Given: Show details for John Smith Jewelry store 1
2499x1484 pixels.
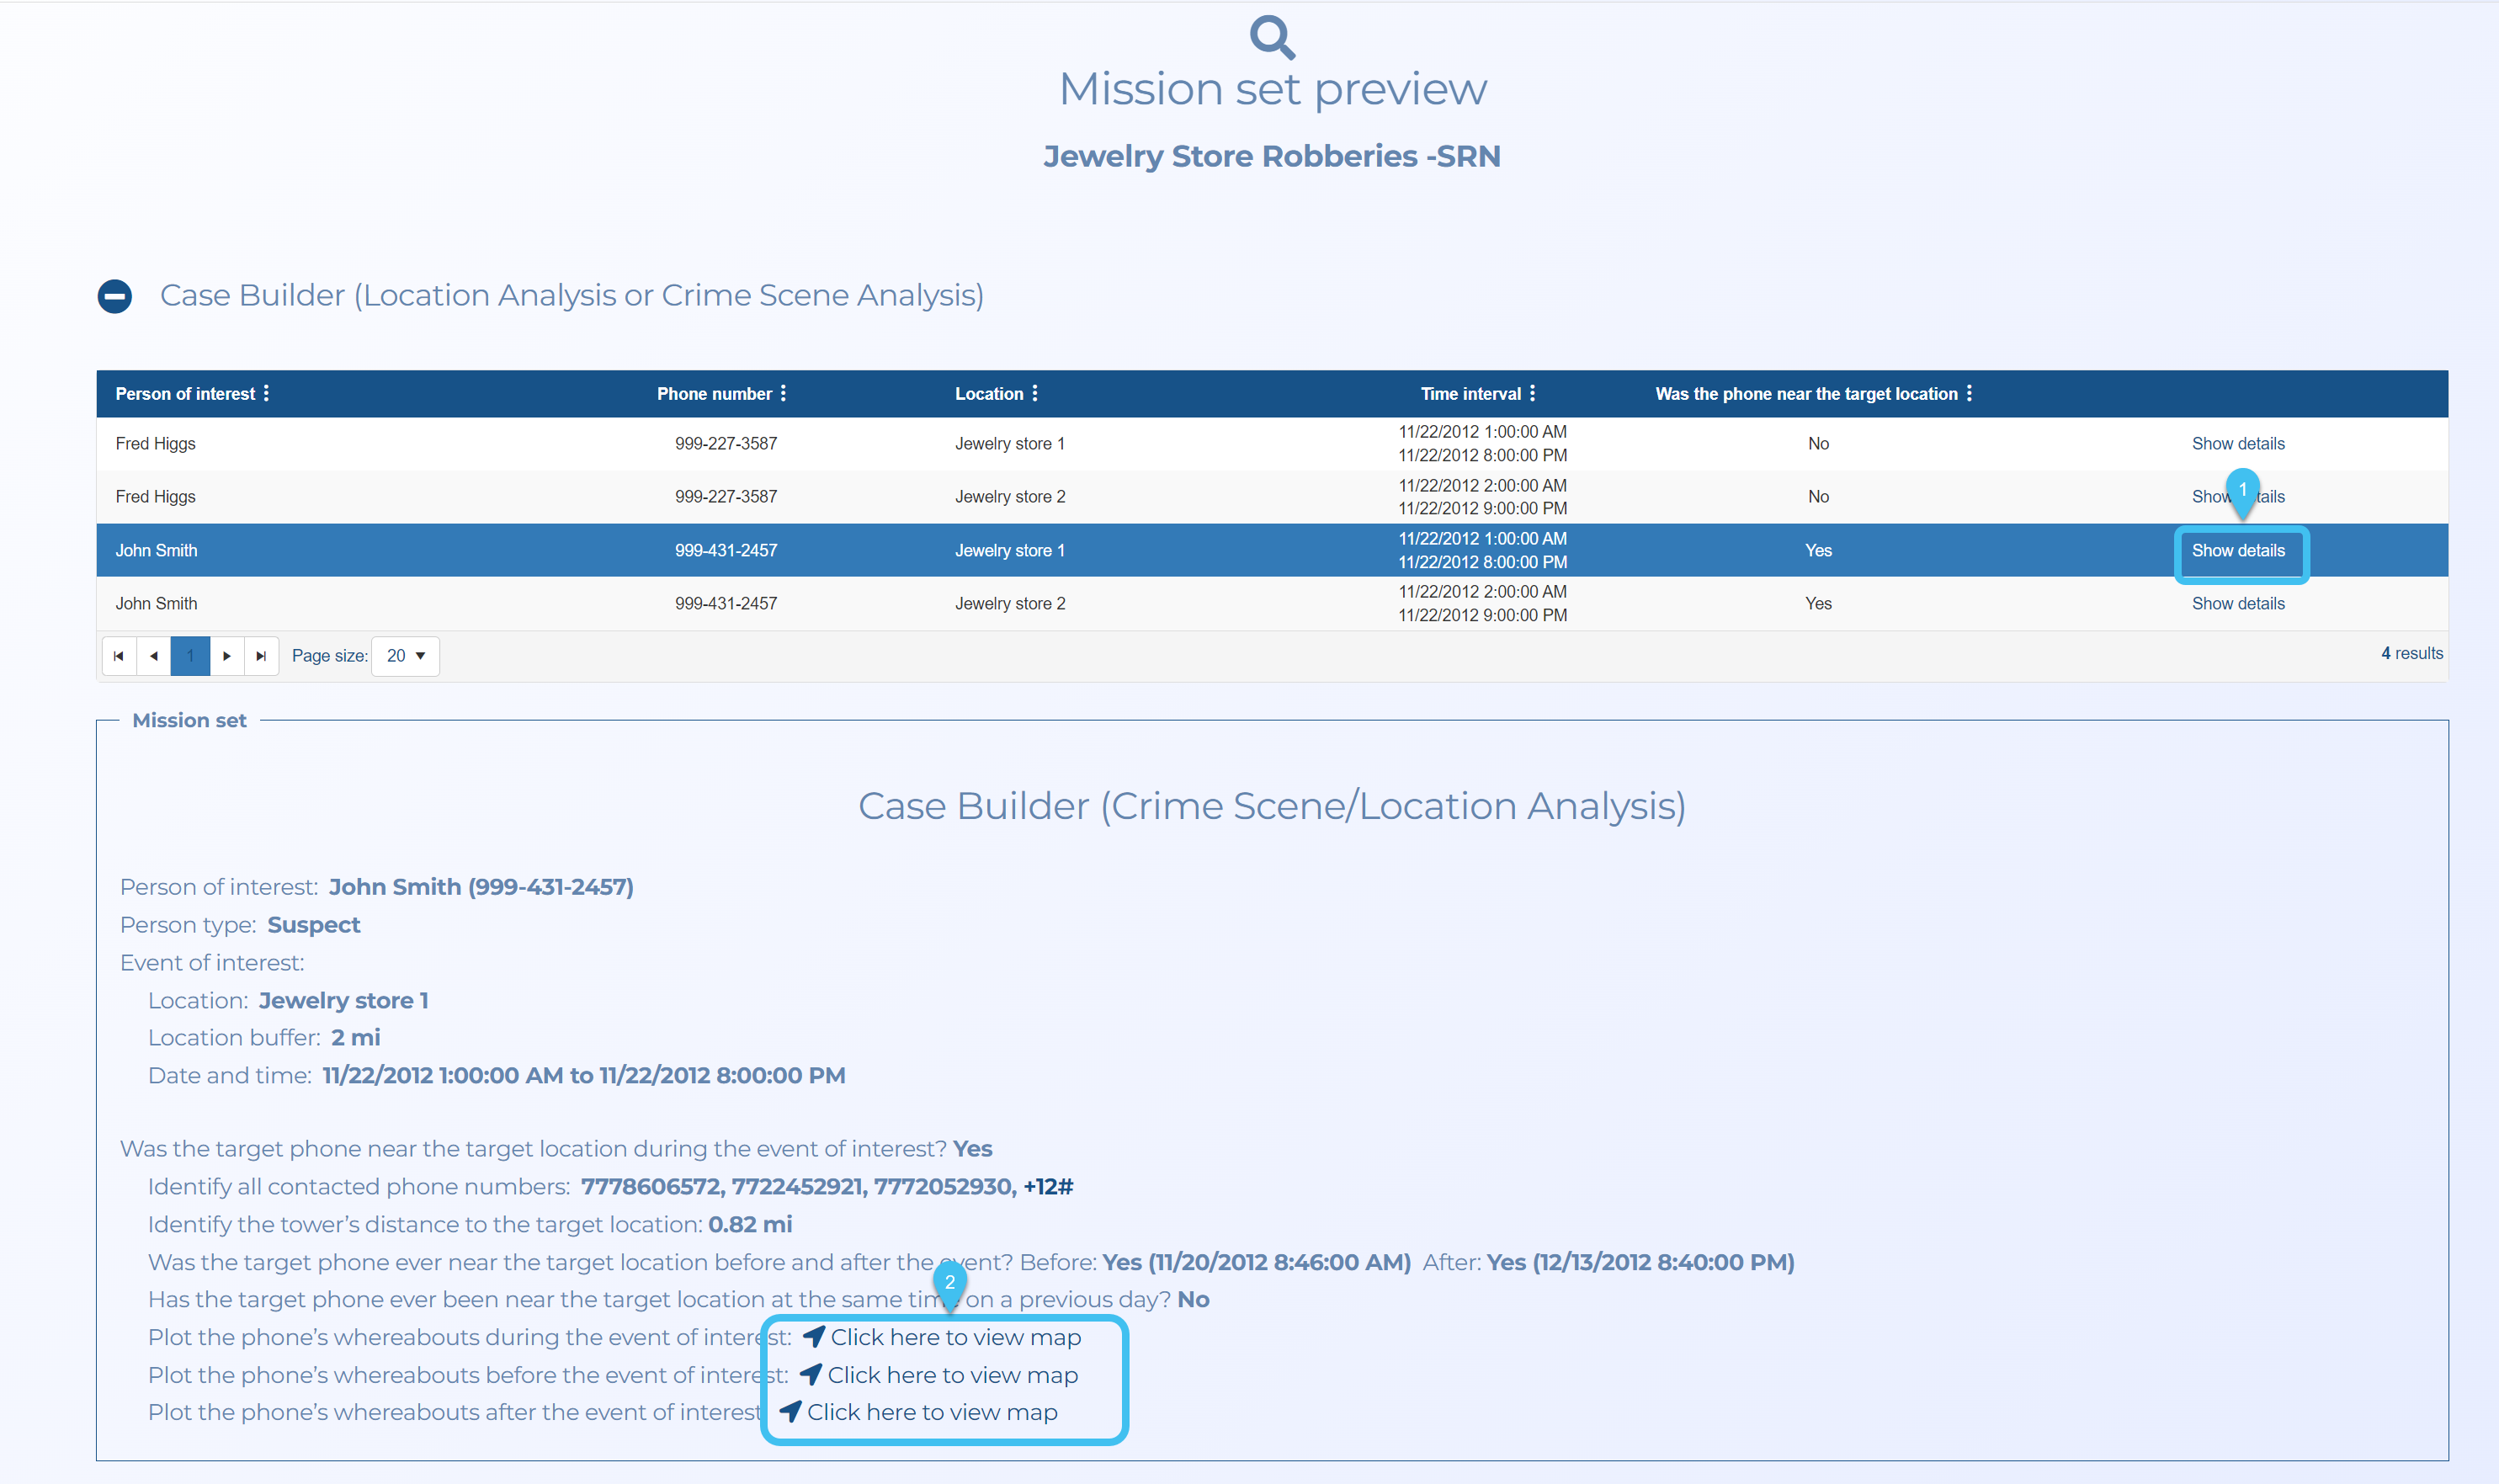Looking at the screenshot, I should point(2237,551).
